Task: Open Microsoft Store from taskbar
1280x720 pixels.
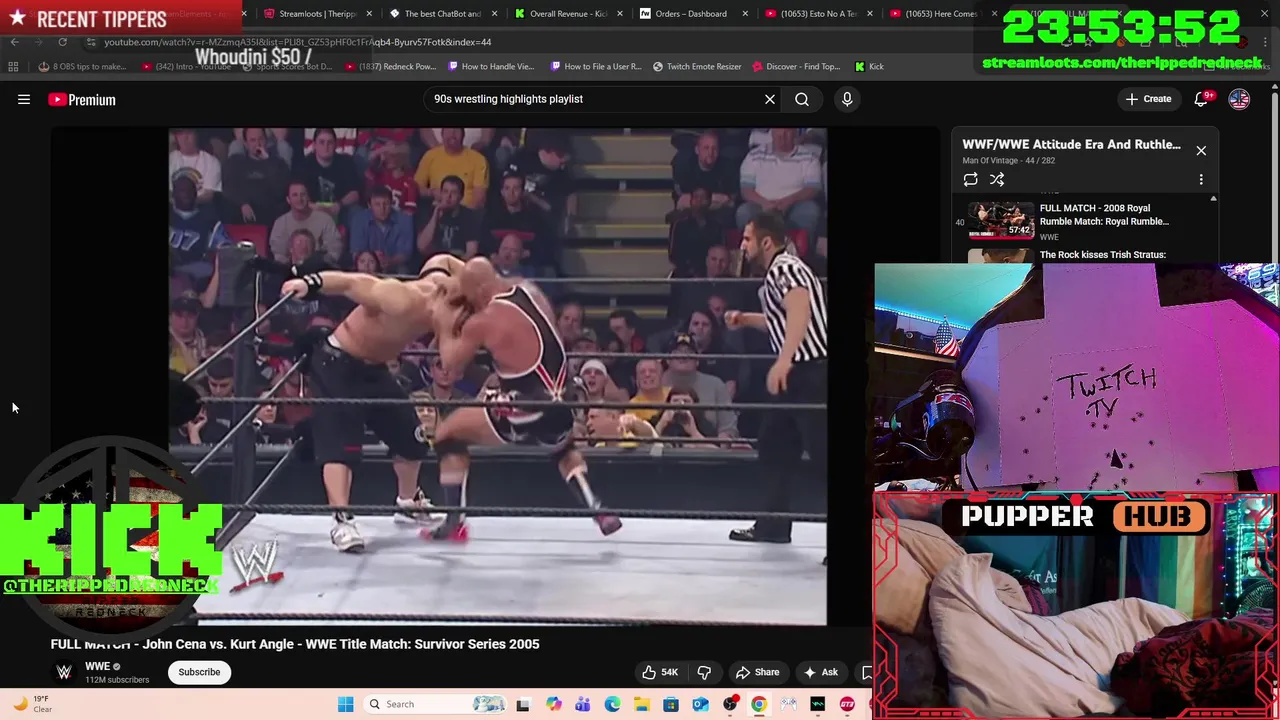Action: pyautogui.click(x=671, y=704)
